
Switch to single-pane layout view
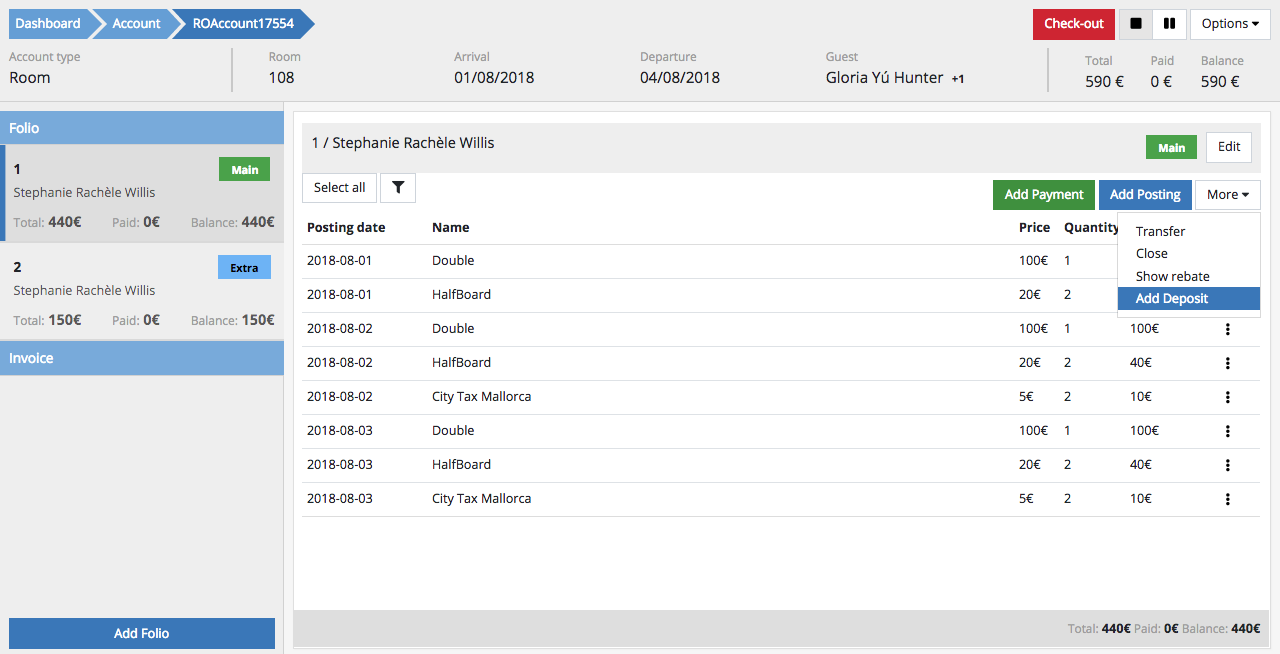point(1136,24)
